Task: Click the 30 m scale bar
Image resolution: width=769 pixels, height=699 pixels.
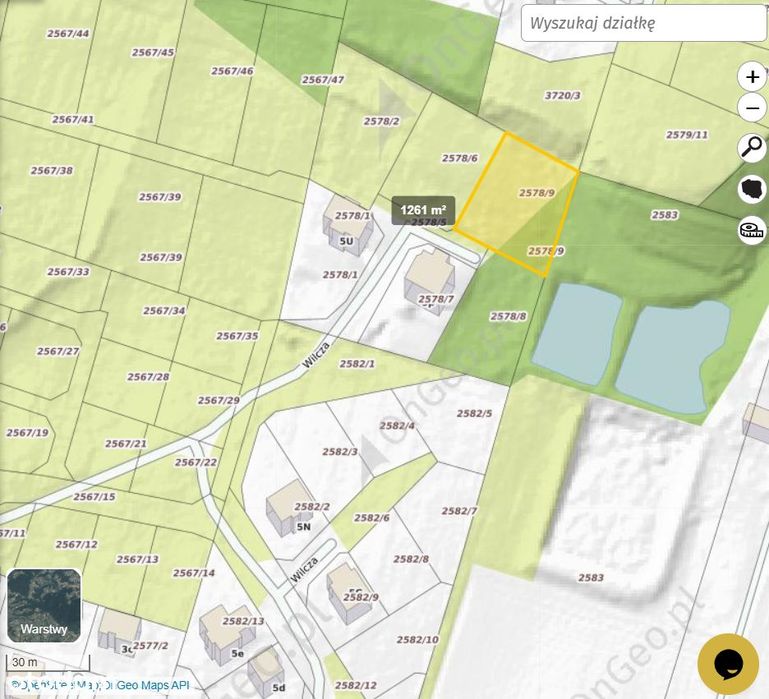Action: [48, 663]
